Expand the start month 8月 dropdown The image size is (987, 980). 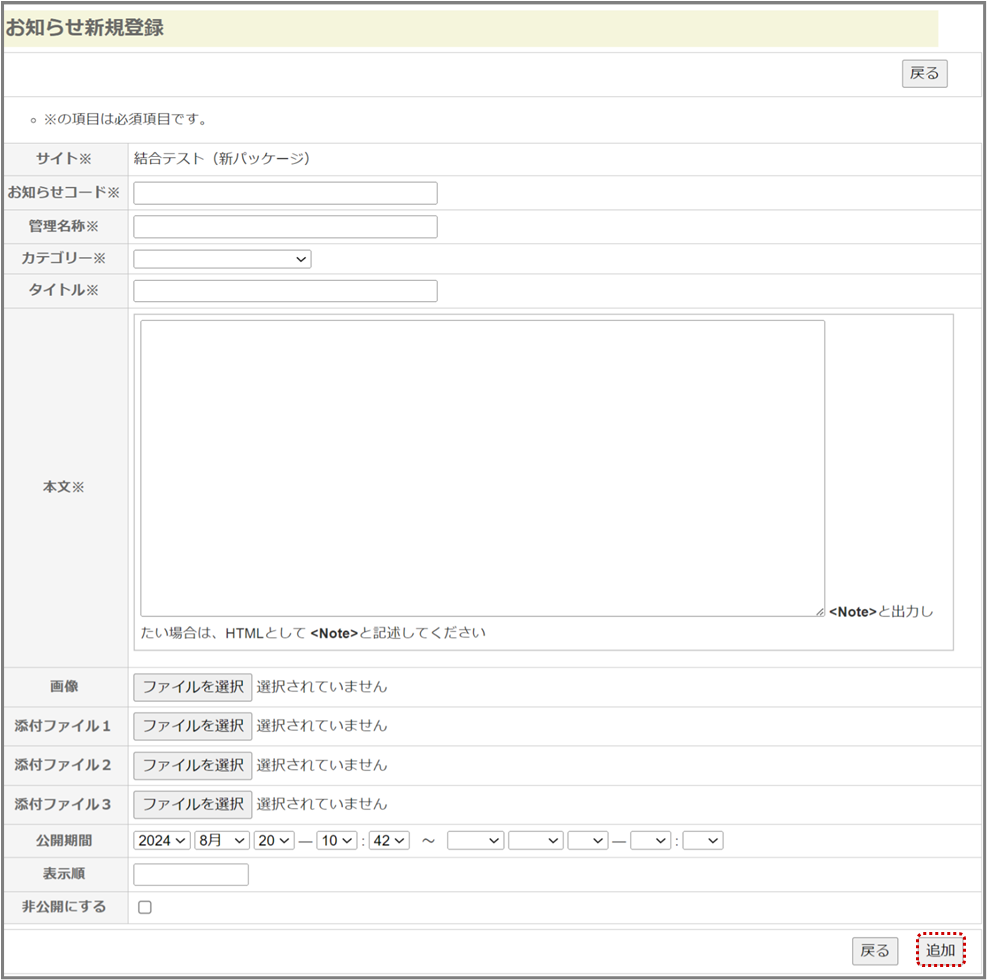222,841
